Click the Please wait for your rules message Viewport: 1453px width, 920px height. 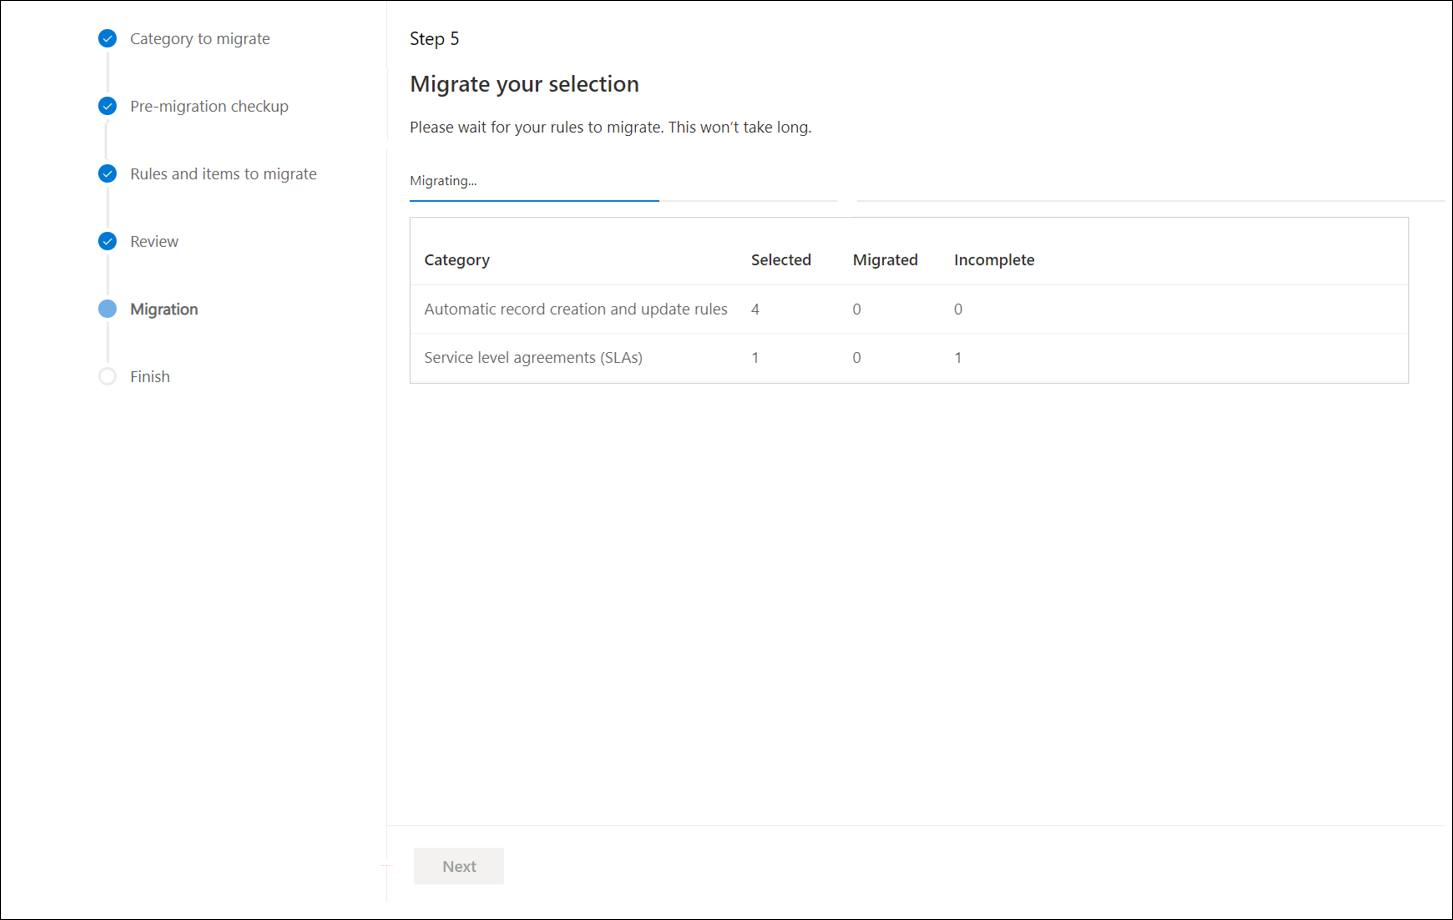click(x=610, y=128)
